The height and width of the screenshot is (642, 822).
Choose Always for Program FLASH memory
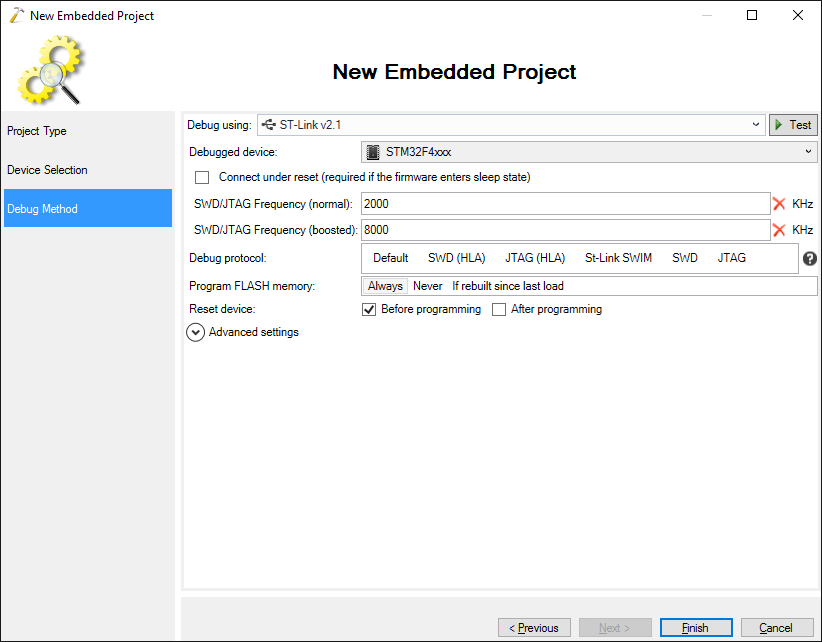385,286
